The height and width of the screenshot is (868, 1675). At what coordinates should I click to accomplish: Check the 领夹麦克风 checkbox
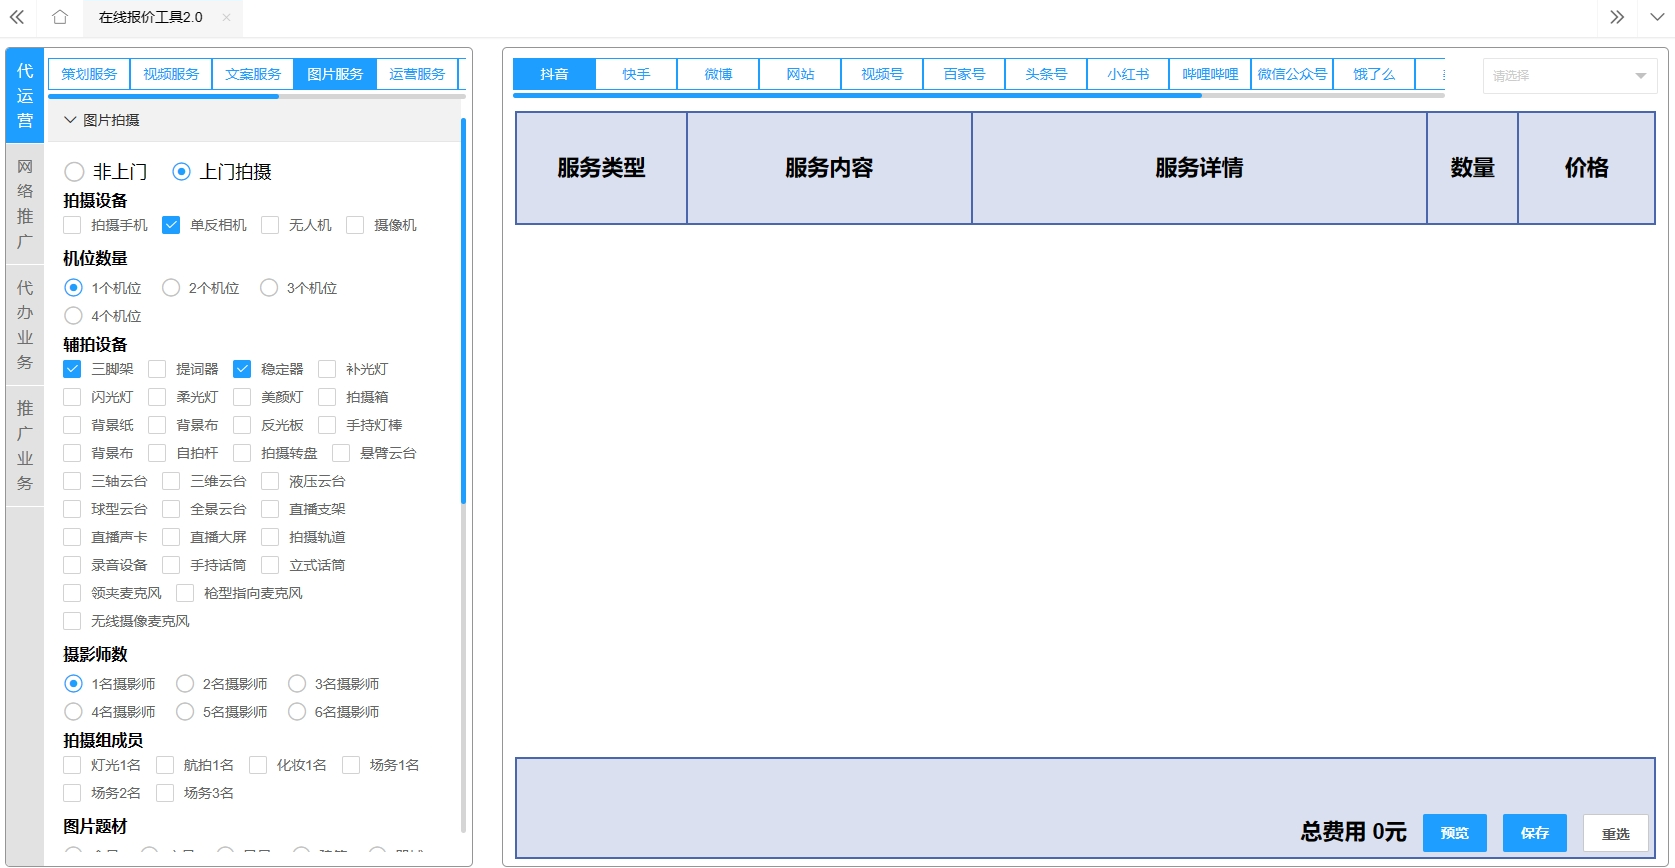(x=72, y=593)
